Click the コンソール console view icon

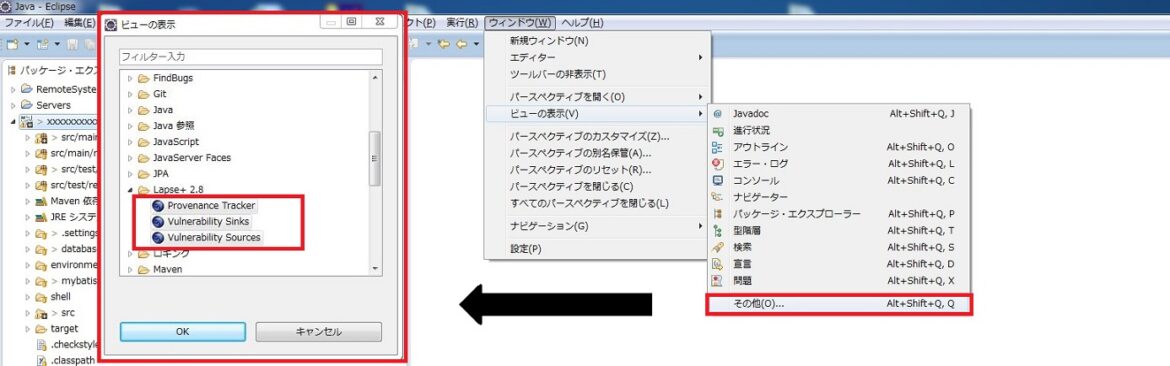point(718,180)
